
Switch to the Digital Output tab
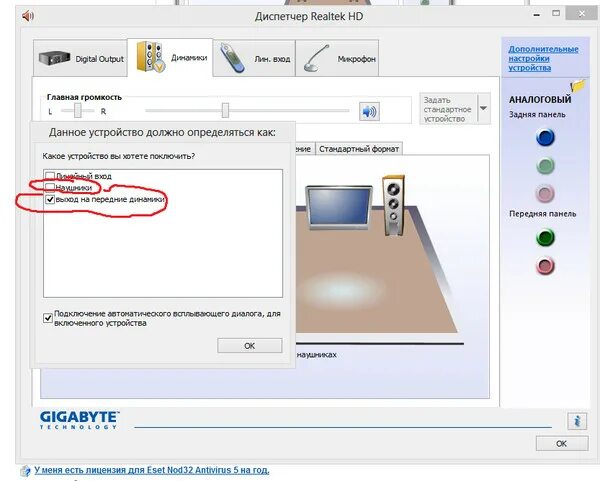tap(80, 59)
